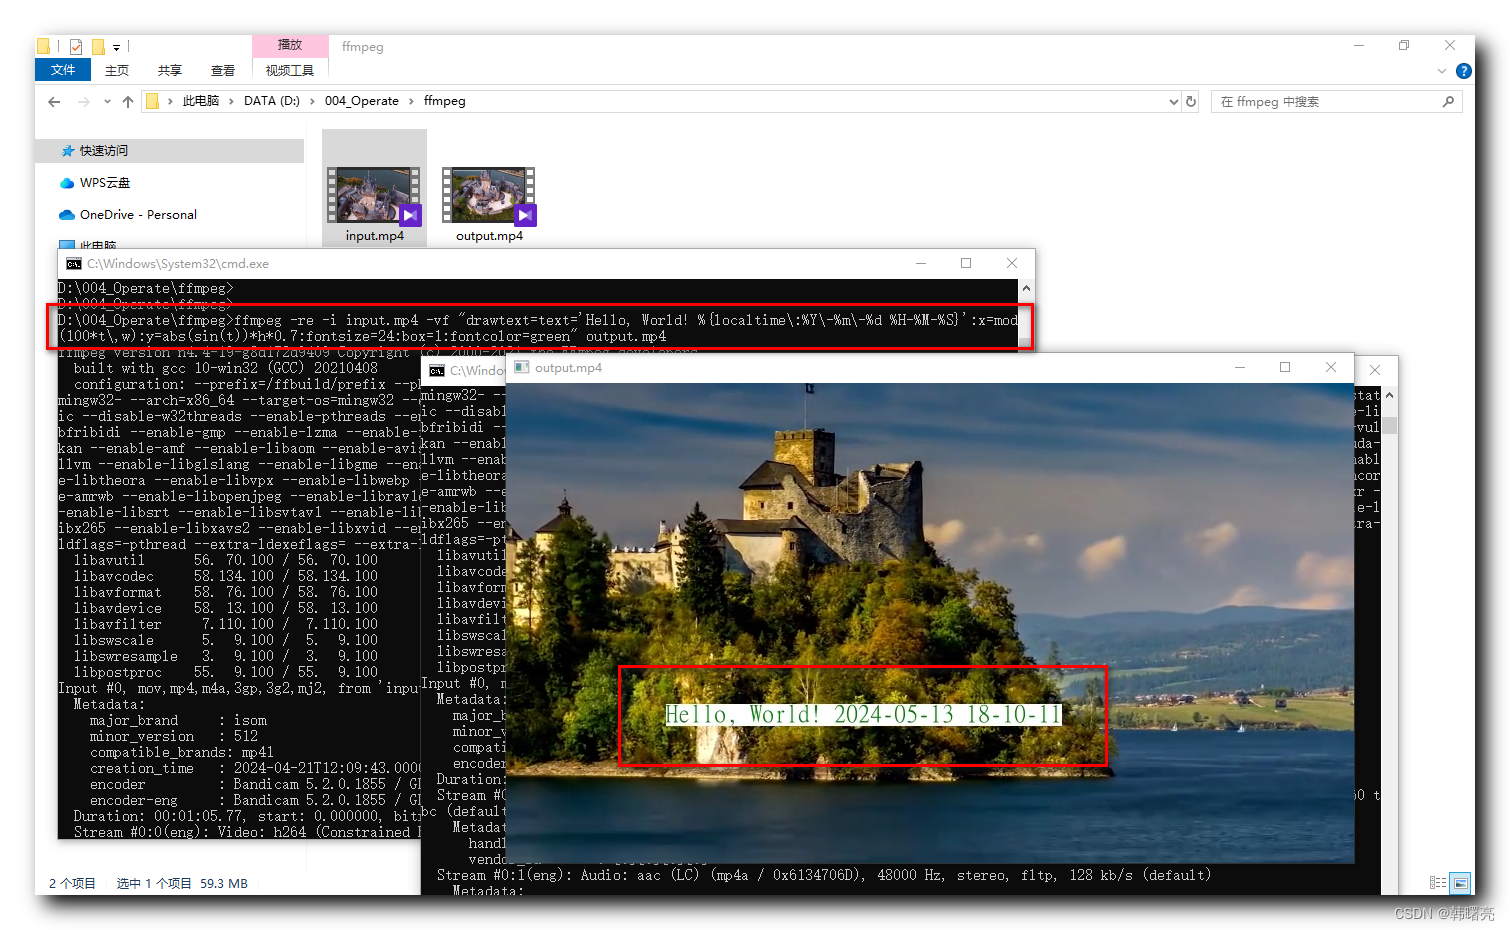The image size is (1510, 930).
Task: Click the search magnifier in the ffmpeg search box
Action: 1448,101
